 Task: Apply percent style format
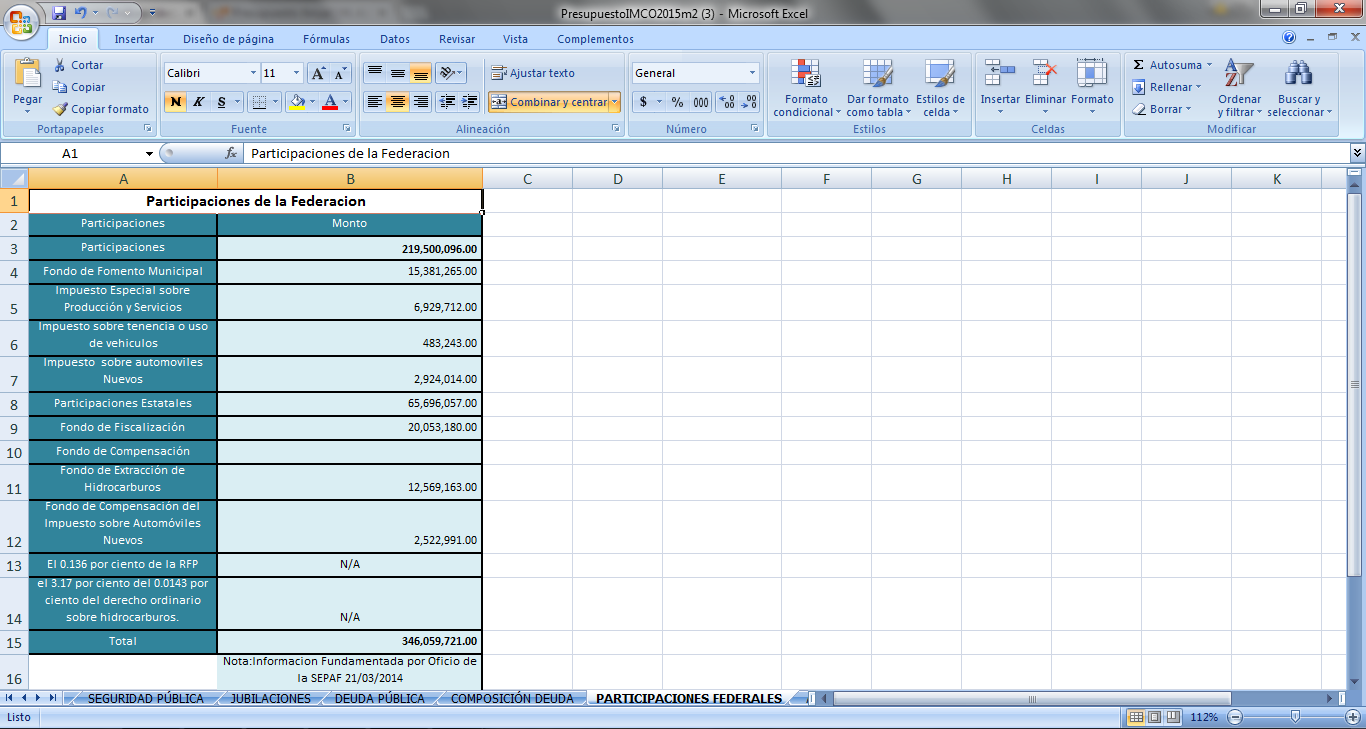pyautogui.click(x=677, y=102)
